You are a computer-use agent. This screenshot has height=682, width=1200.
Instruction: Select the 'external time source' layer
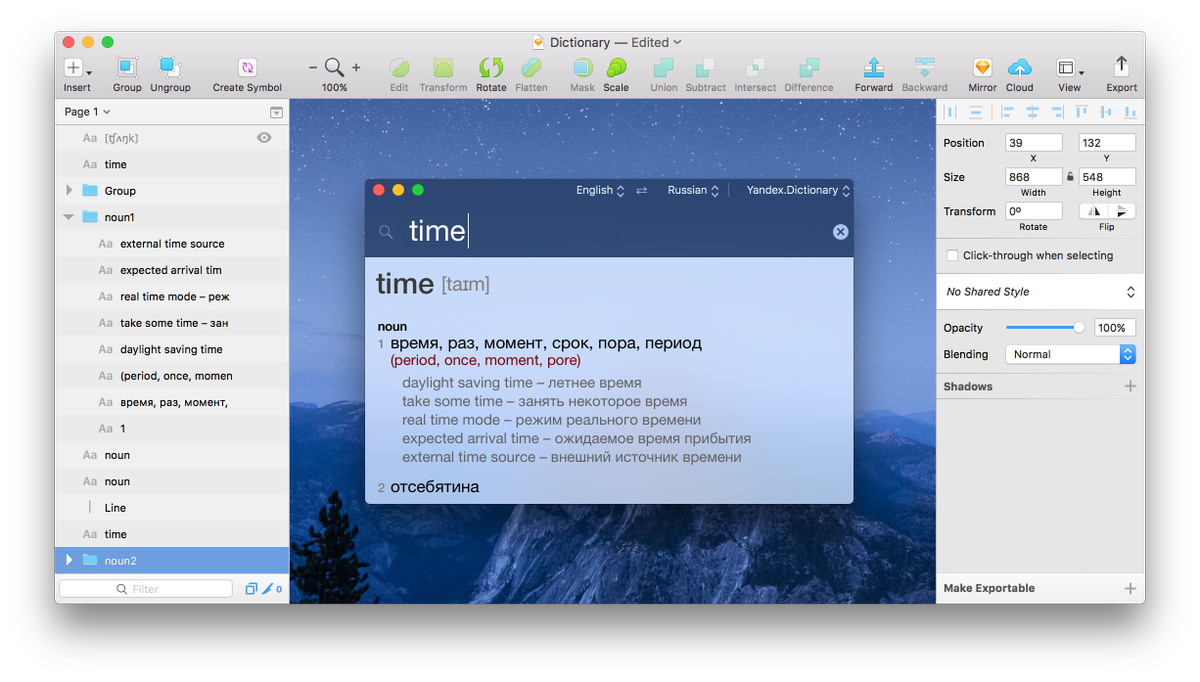[x=172, y=243]
